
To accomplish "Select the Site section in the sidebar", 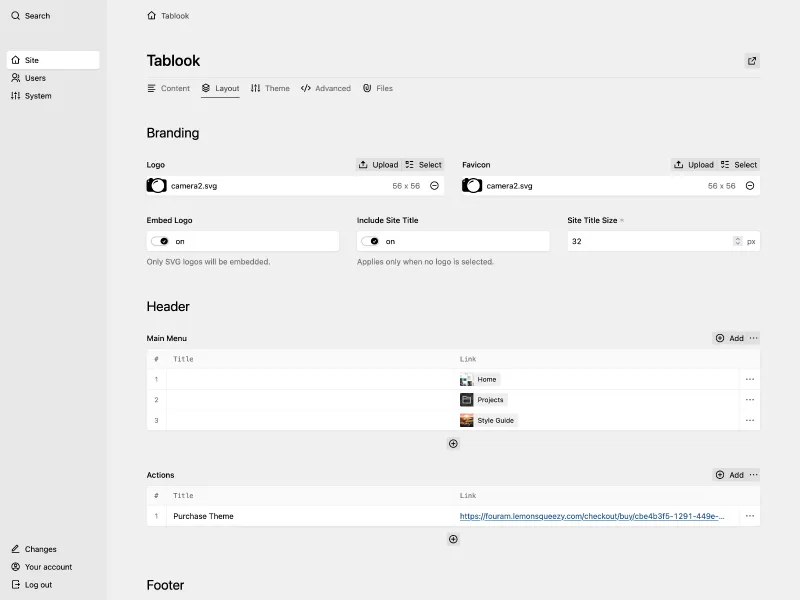I will (x=30, y=59).
